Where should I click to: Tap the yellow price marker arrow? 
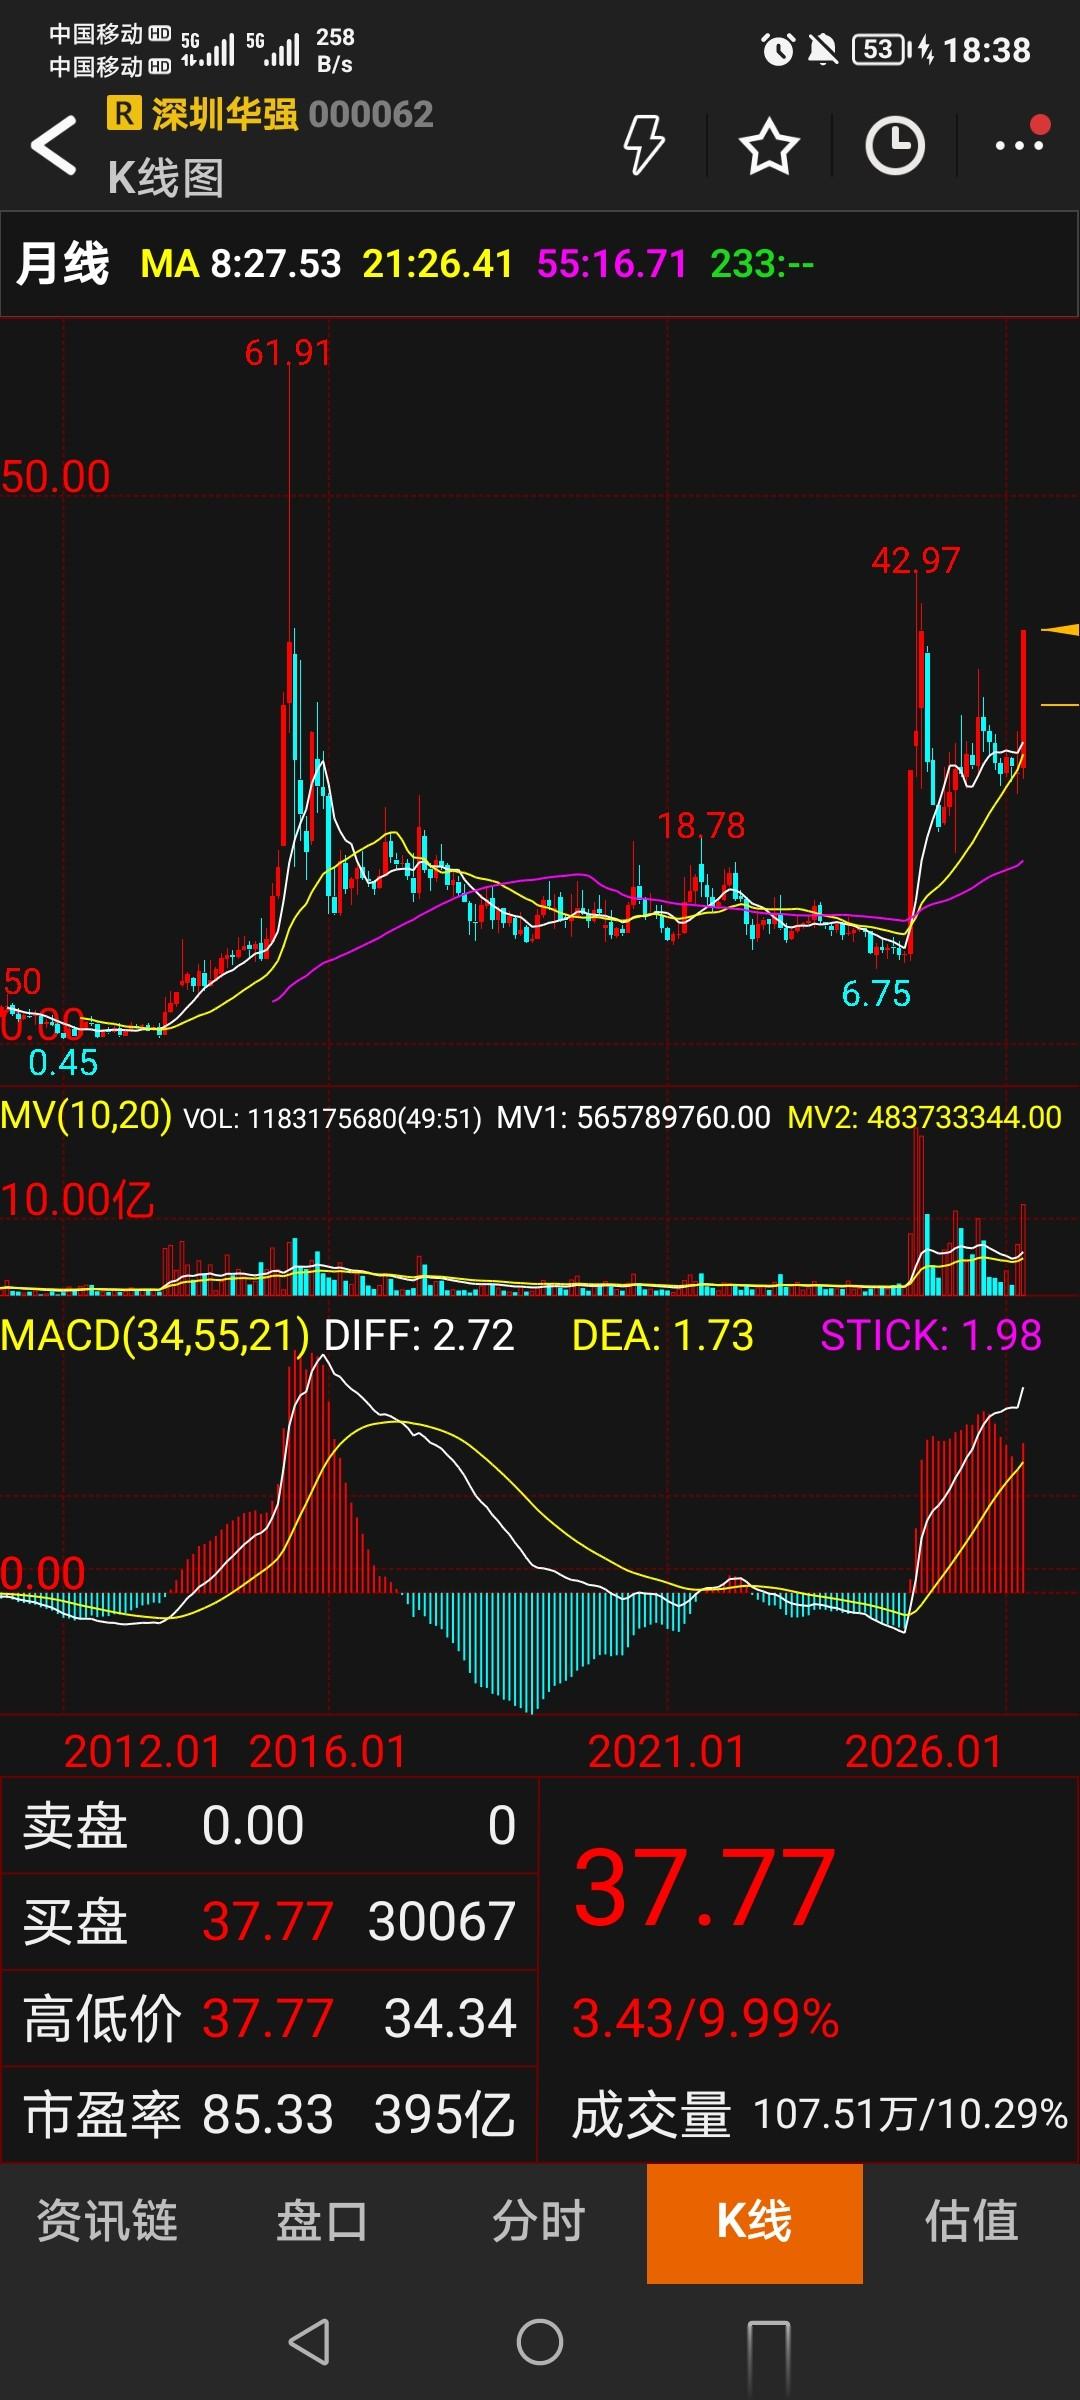pyautogui.click(x=1060, y=629)
